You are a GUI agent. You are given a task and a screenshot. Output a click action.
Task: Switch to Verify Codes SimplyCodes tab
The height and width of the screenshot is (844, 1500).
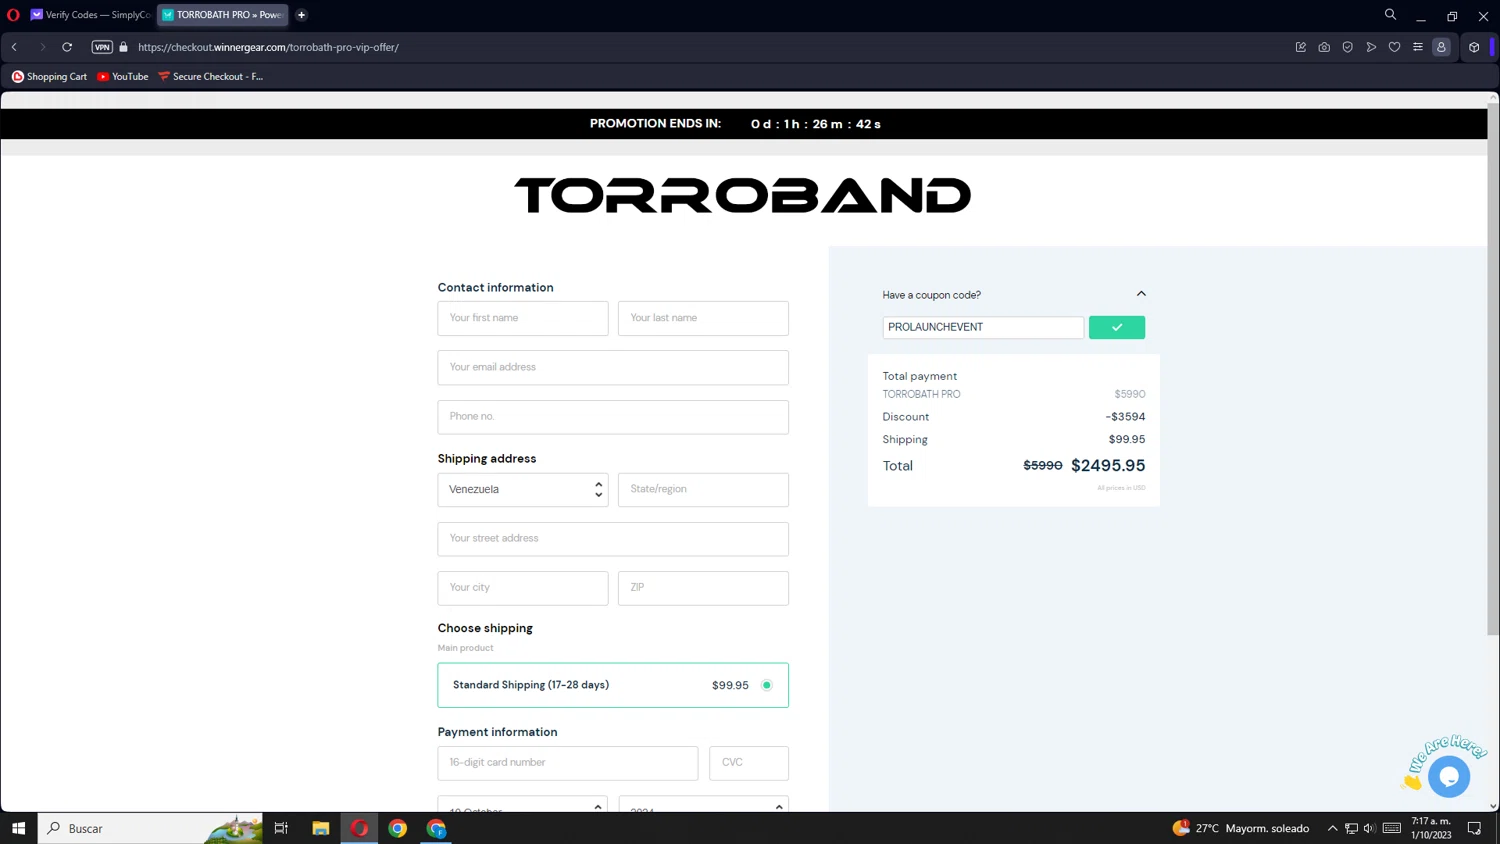tap(90, 15)
